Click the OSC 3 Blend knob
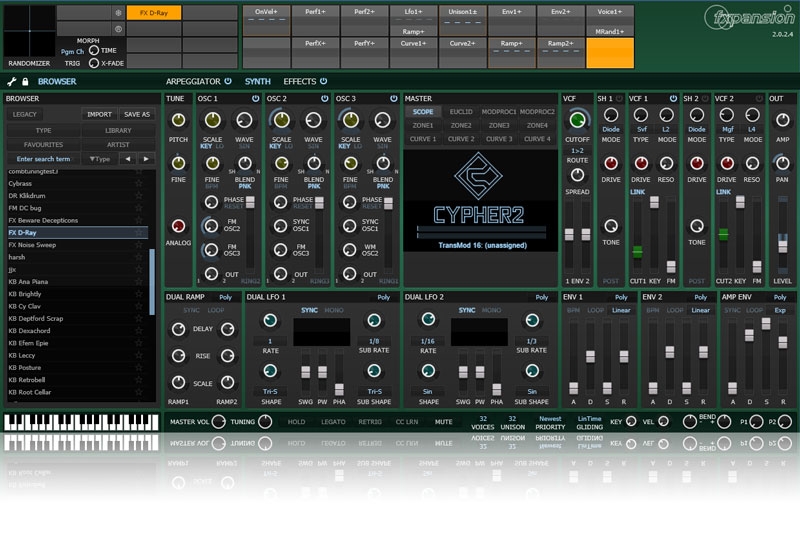This screenshot has width=800, height=533. tap(383, 163)
